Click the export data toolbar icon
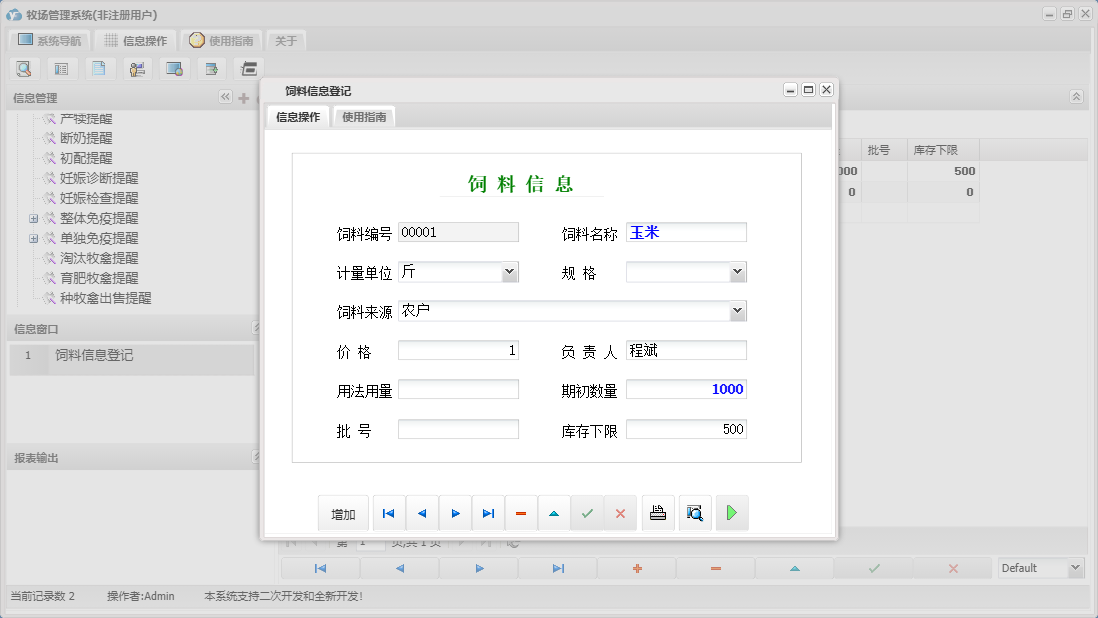The width and height of the screenshot is (1098, 618). tap(211, 68)
